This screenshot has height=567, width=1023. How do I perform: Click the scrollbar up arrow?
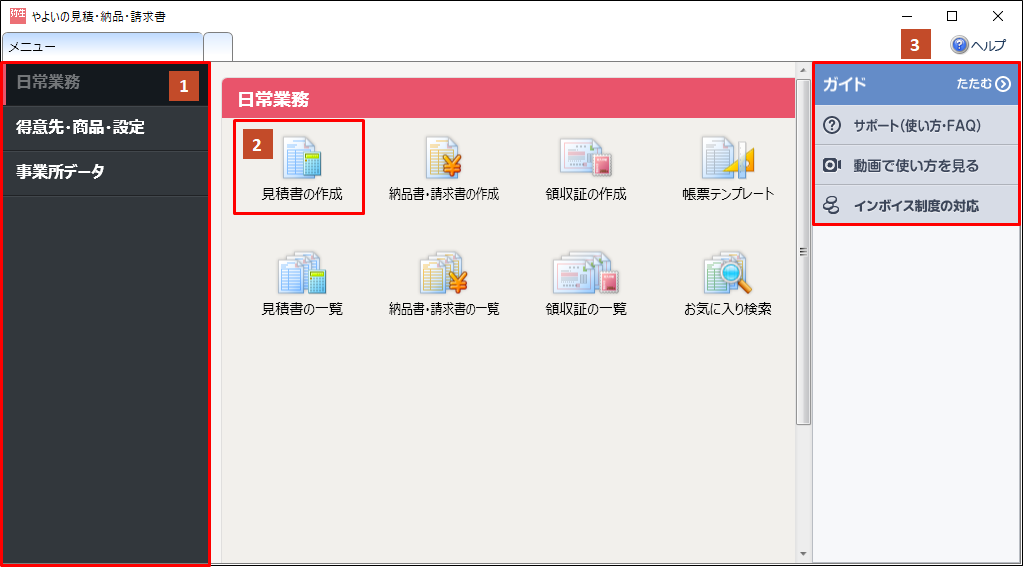(803, 70)
